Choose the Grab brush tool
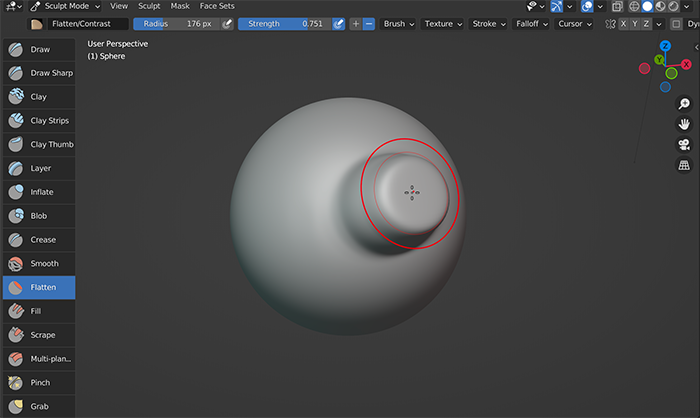The height and width of the screenshot is (418, 700). (x=39, y=406)
